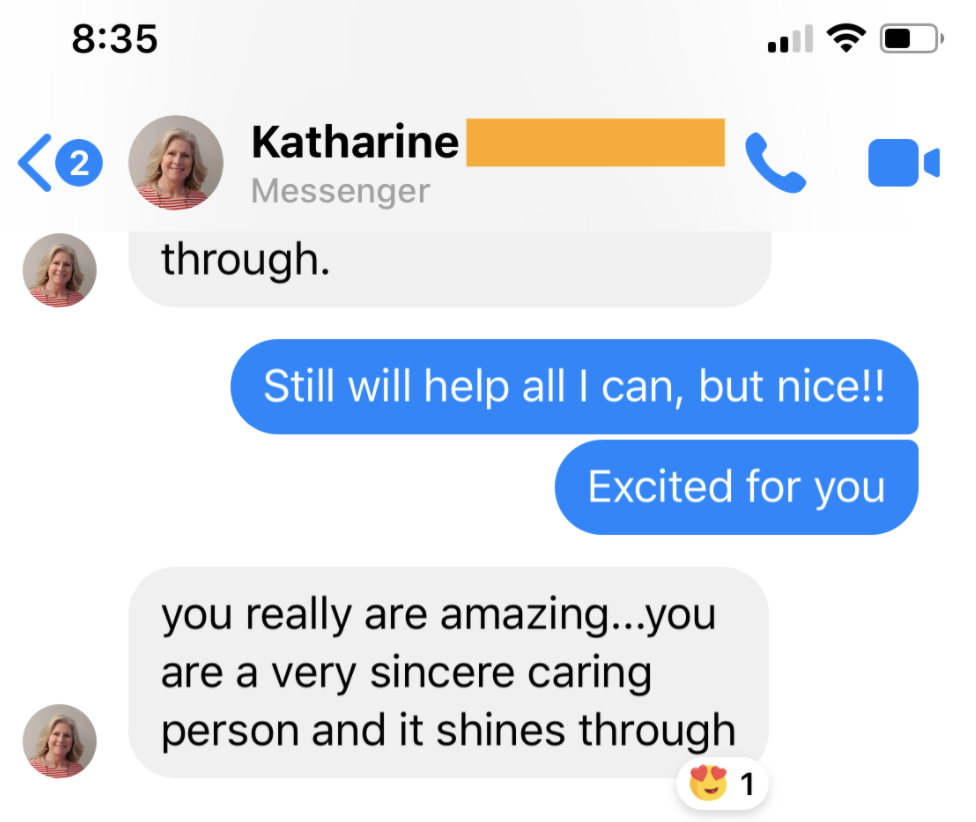Tap the unread count badge showing 2
This screenshot has width=976, height=822.
(79, 163)
